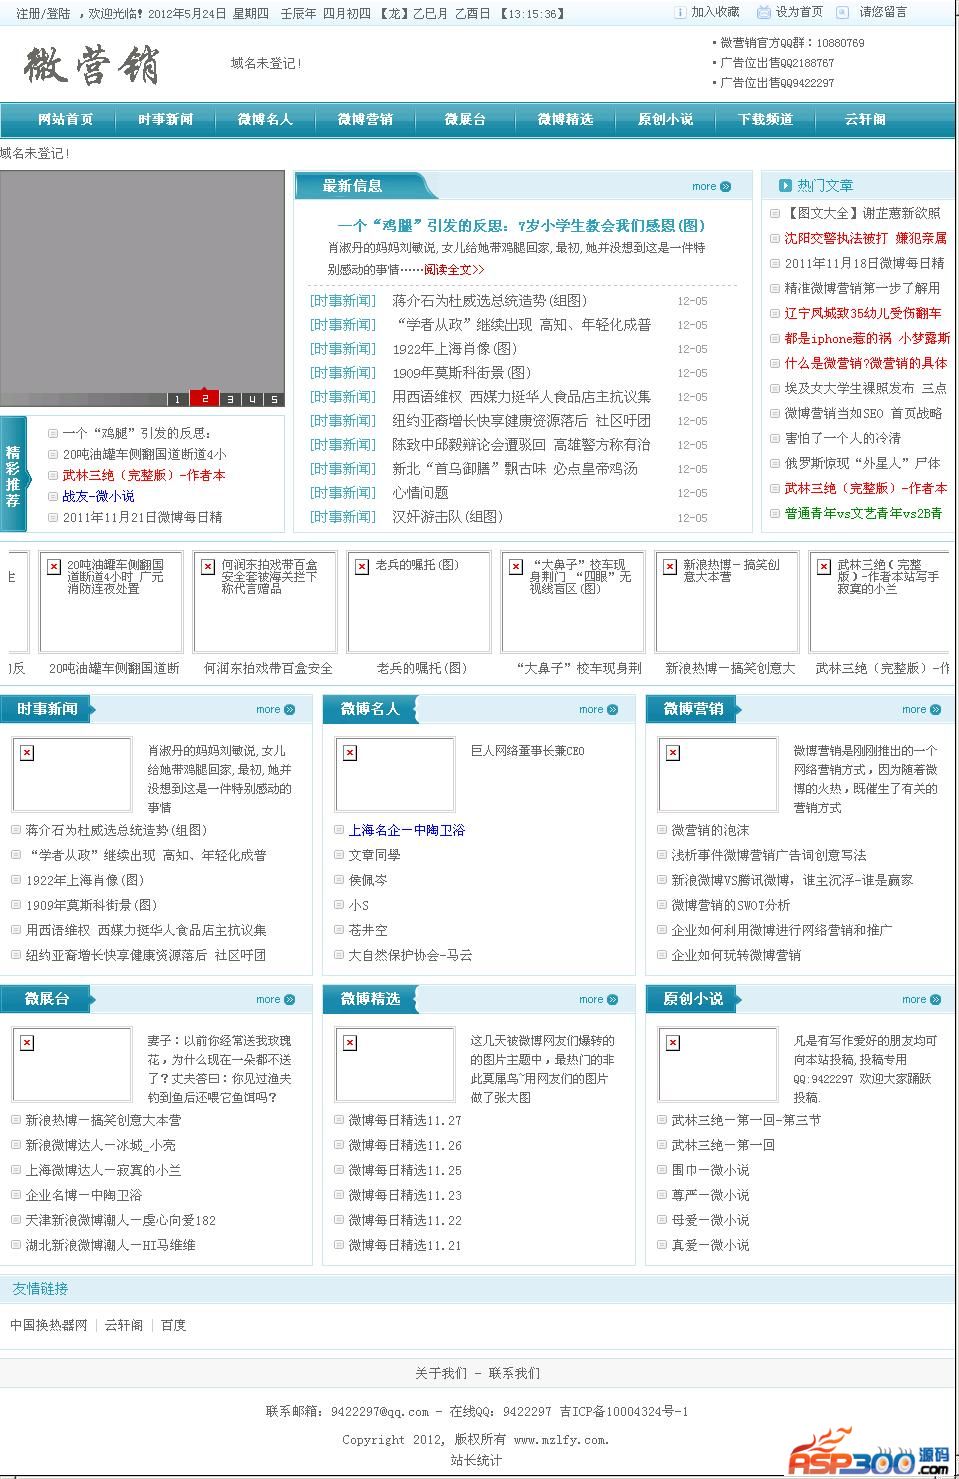Open thumbnail 新浪热博-搞笑创意大本营
Image resolution: width=959 pixels, height=1479 pixels.
(x=726, y=601)
